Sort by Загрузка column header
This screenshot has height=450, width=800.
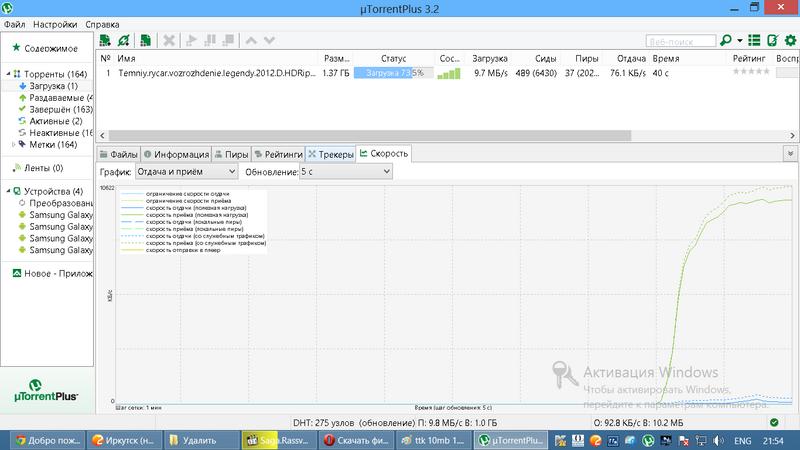pos(489,59)
